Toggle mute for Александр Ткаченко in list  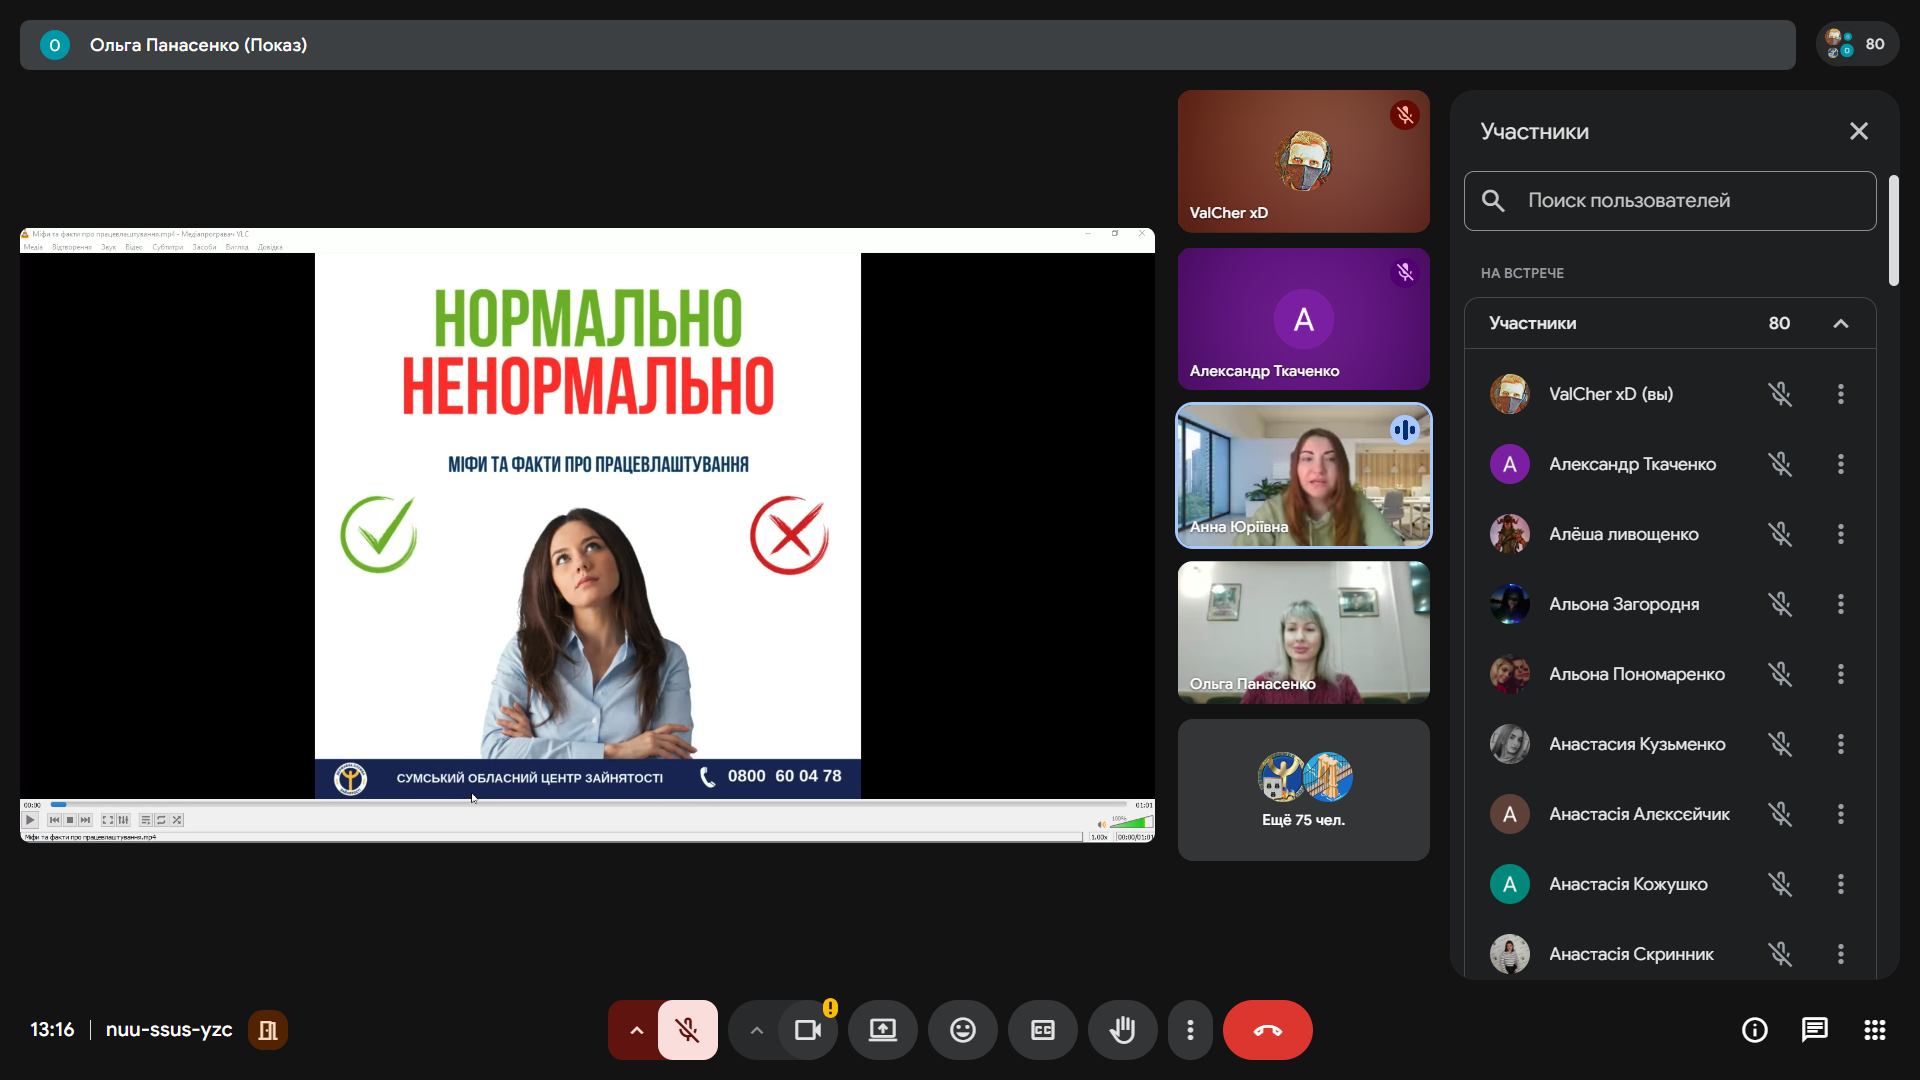(x=1779, y=464)
